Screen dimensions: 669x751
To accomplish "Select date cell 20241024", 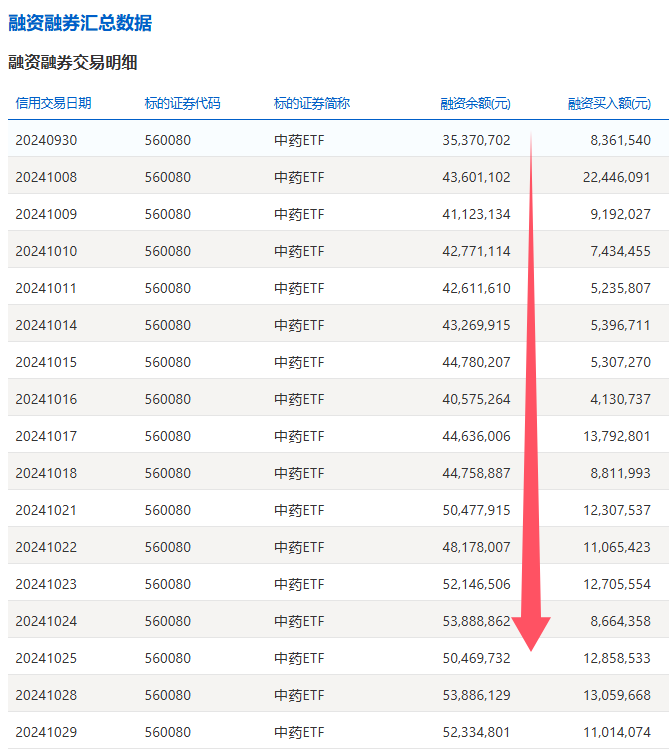I will [46, 621].
